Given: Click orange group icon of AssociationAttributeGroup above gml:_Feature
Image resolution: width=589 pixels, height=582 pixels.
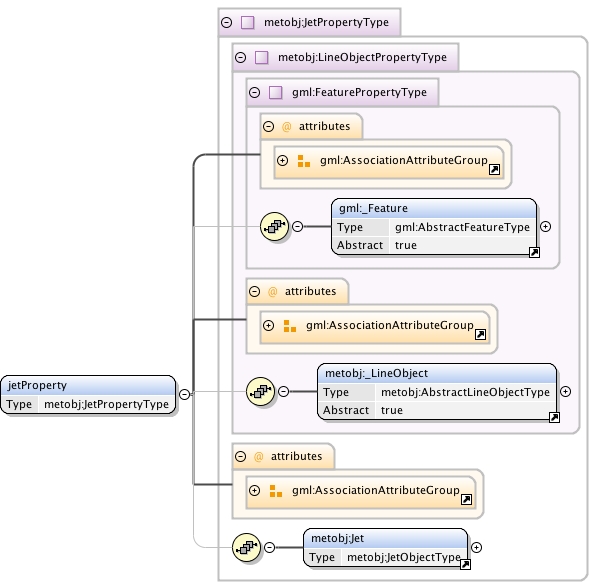Looking at the screenshot, I should click(x=304, y=161).
